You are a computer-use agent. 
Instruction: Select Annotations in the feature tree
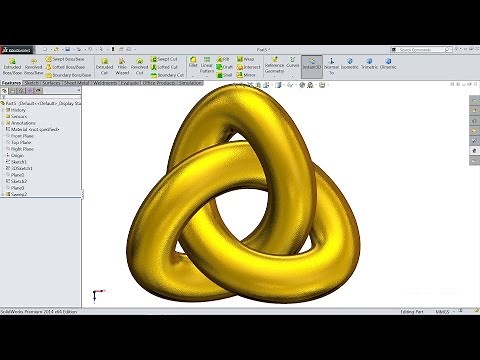click(20, 123)
